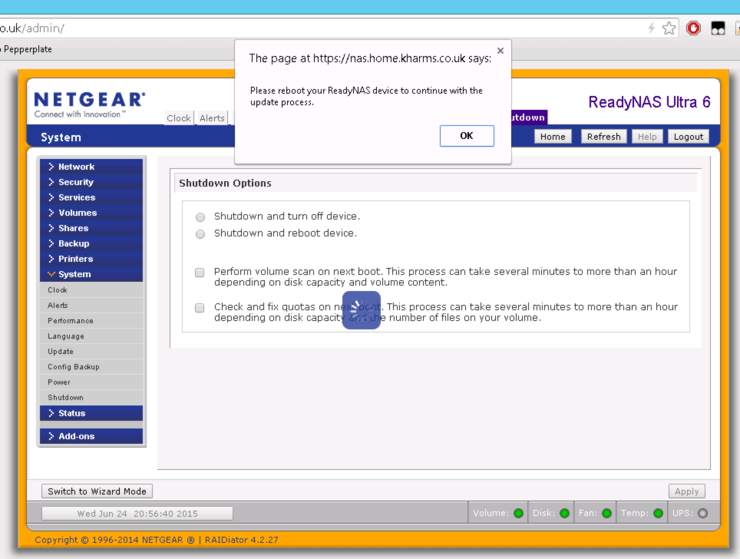
Task: Click the Disk status green indicator
Action: [564, 513]
